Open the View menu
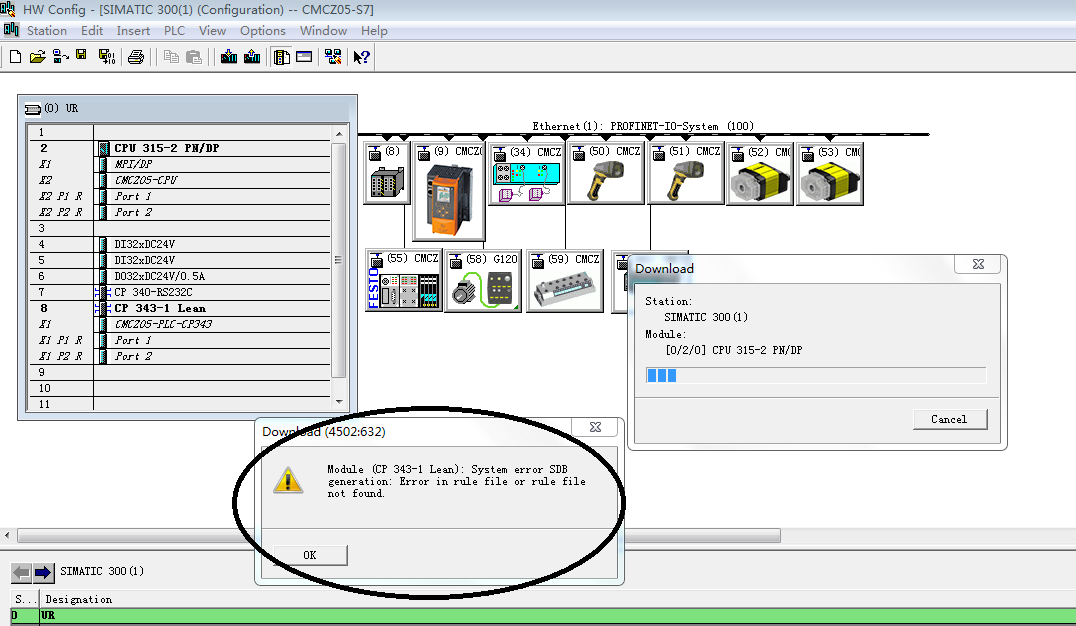The width and height of the screenshot is (1076, 626). pyautogui.click(x=212, y=31)
